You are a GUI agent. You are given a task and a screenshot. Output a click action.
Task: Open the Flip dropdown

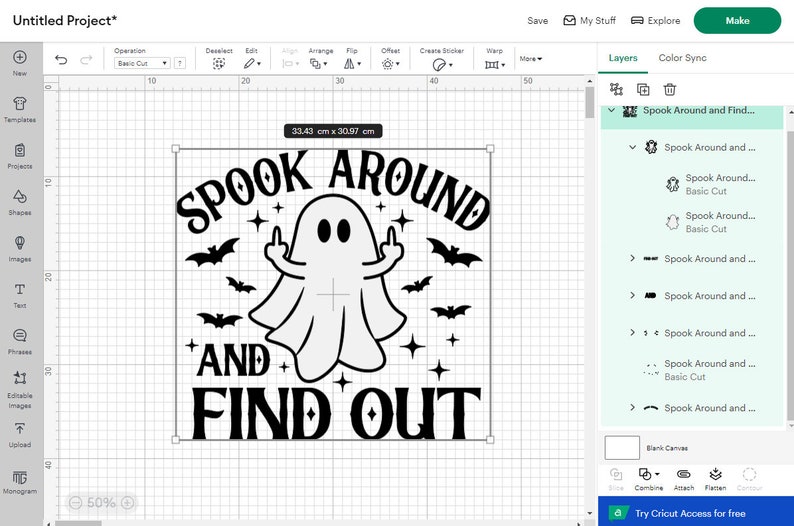[x=352, y=64]
